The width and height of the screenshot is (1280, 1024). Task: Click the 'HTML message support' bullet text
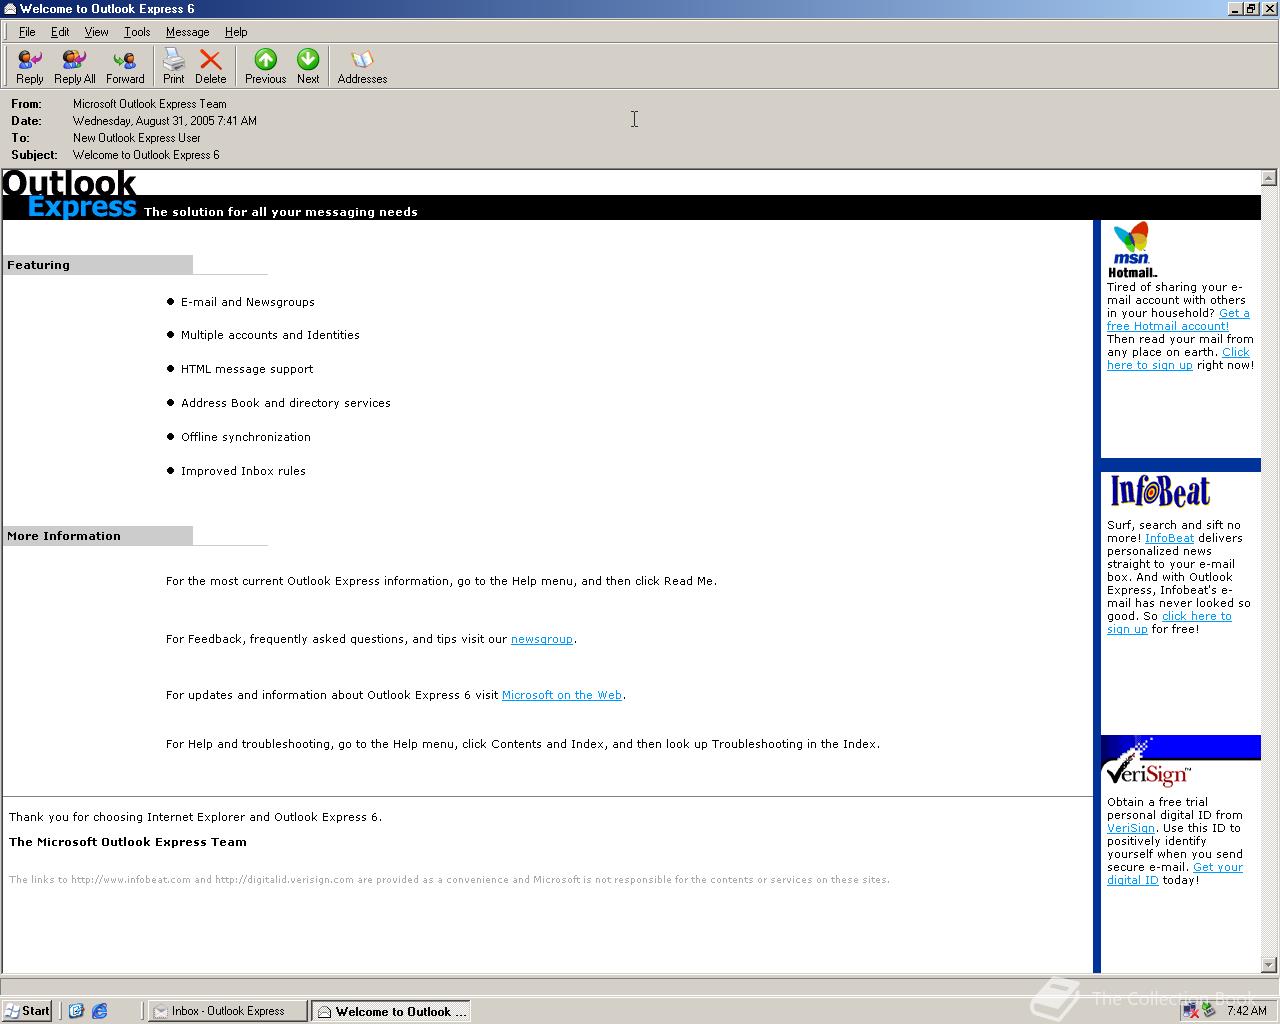[x=247, y=369]
